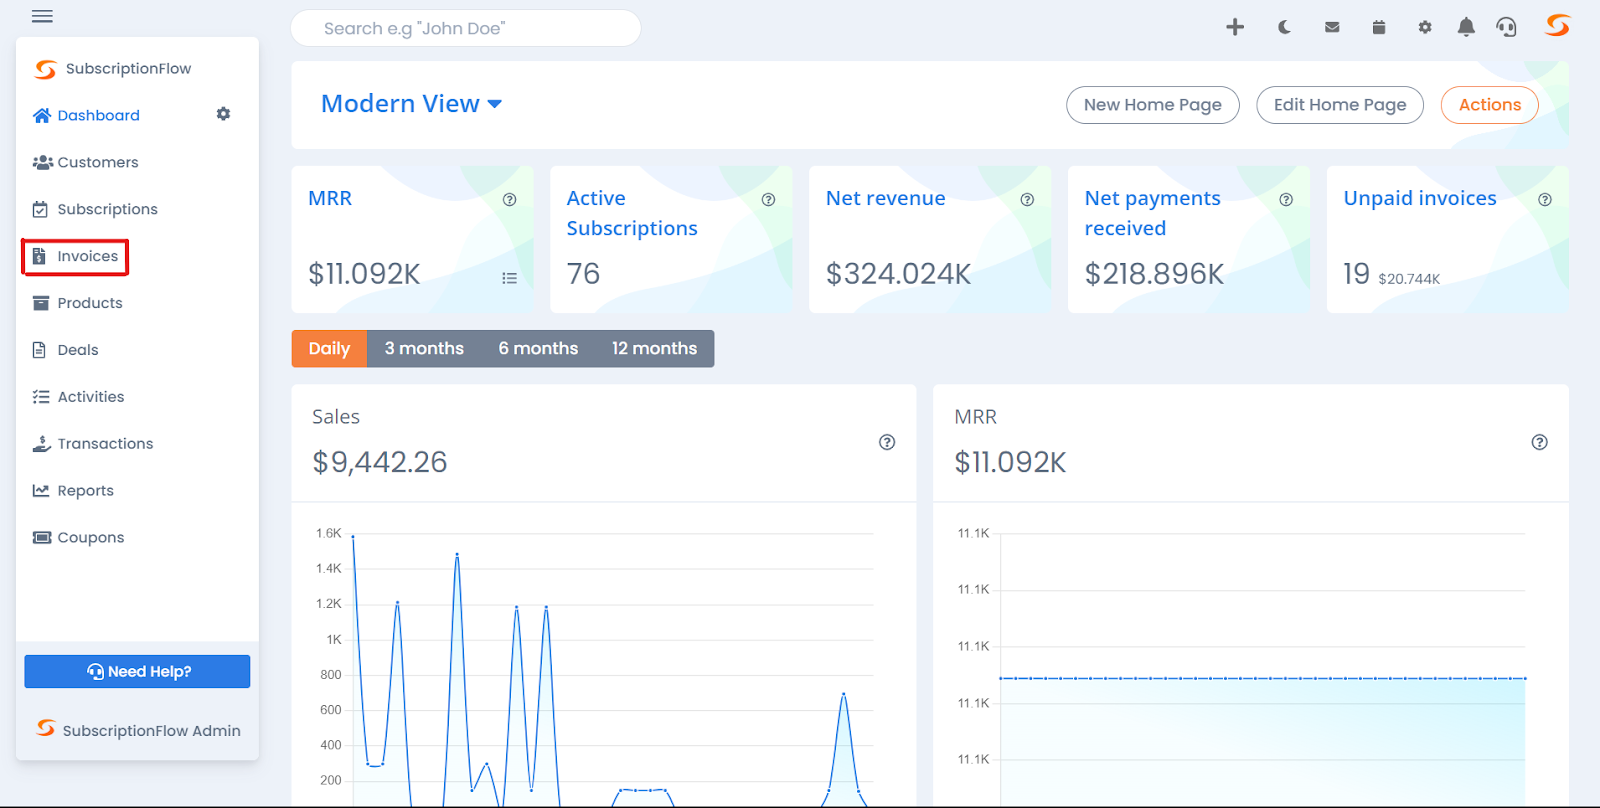Open settings gear in top bar

pos(1425,27)
